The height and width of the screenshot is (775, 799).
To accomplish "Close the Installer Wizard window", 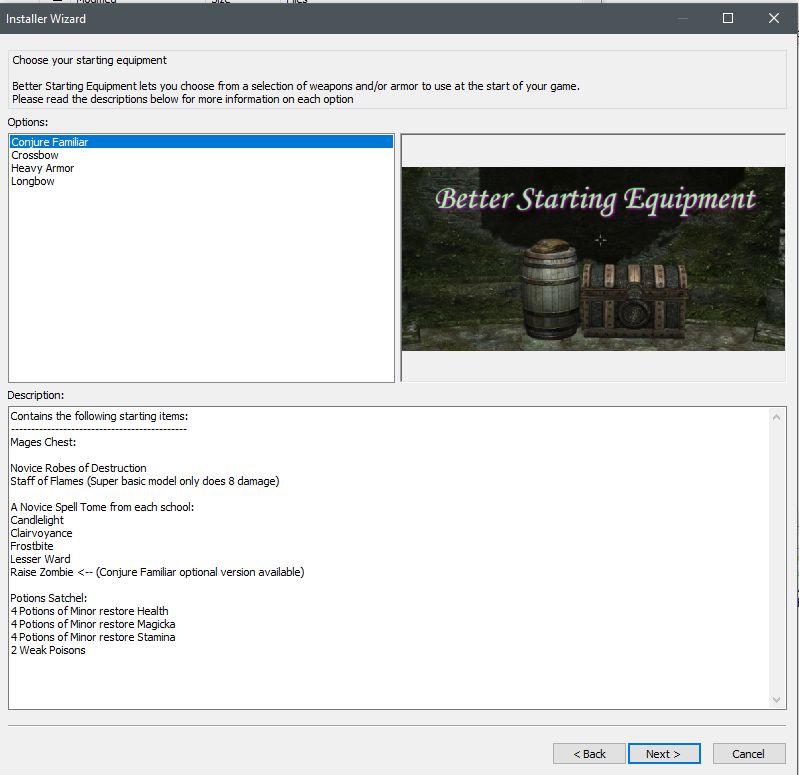I will tap(774, 18).
